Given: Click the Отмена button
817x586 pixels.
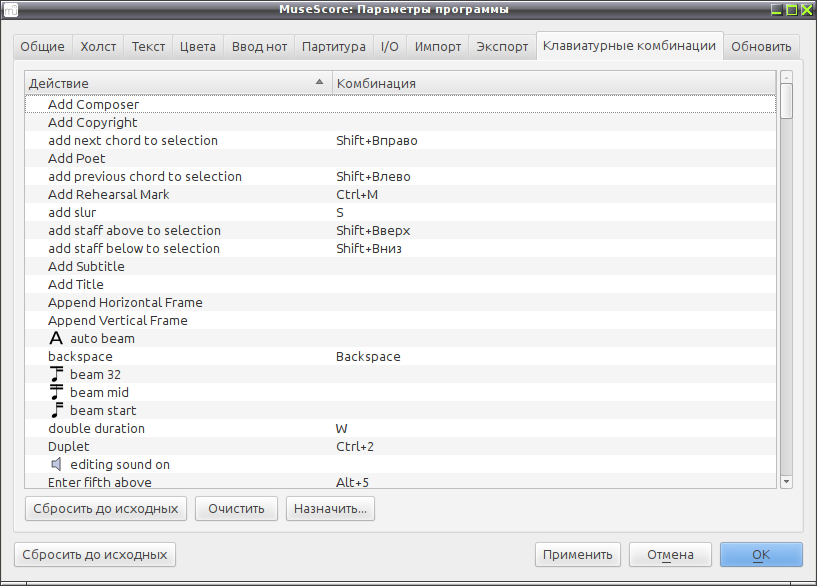Looking at the screenshot, I should [x=670, y=555].
